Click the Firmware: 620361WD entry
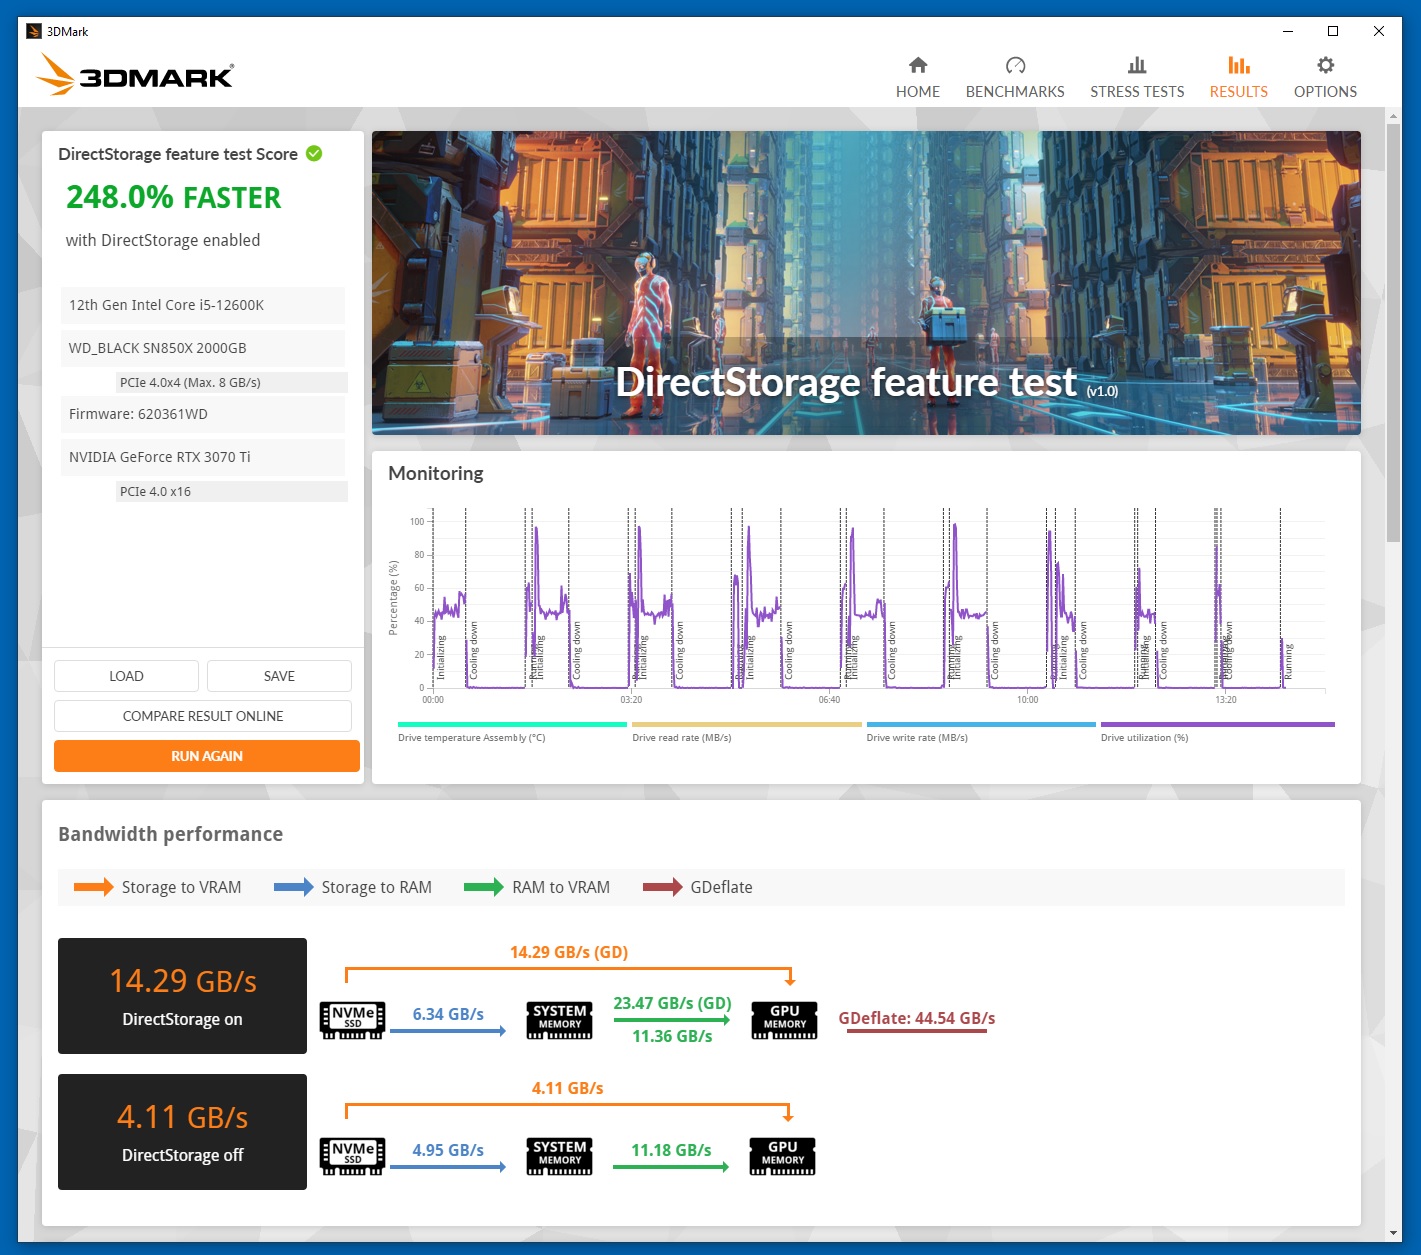1421x1255 pixels. (203, 414)
